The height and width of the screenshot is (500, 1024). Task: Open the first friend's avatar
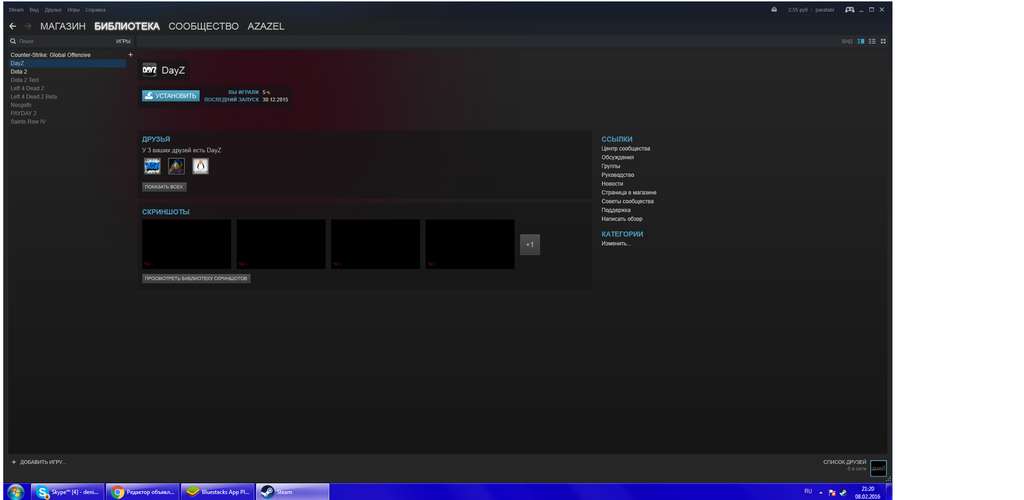[152, 166]
